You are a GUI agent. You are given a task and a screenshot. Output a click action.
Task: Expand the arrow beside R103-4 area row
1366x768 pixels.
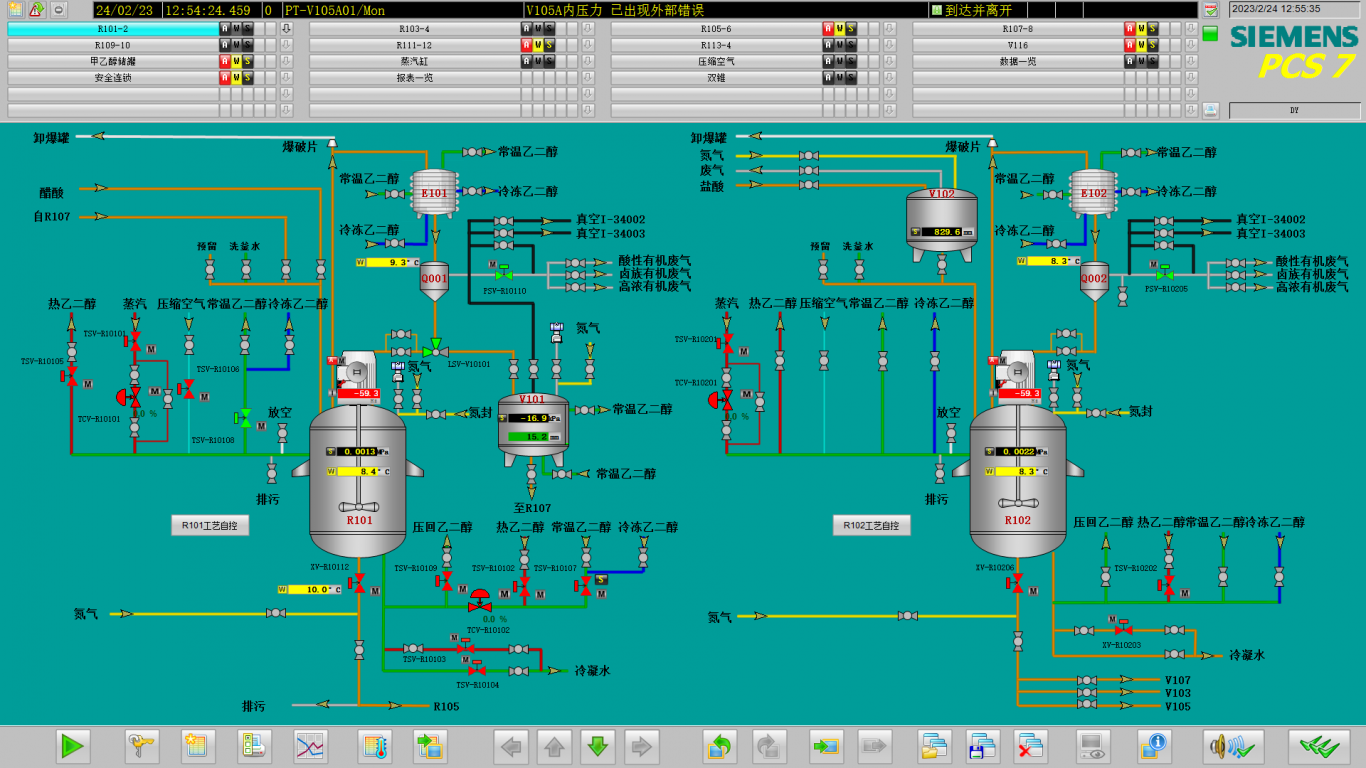coord(588,29)
